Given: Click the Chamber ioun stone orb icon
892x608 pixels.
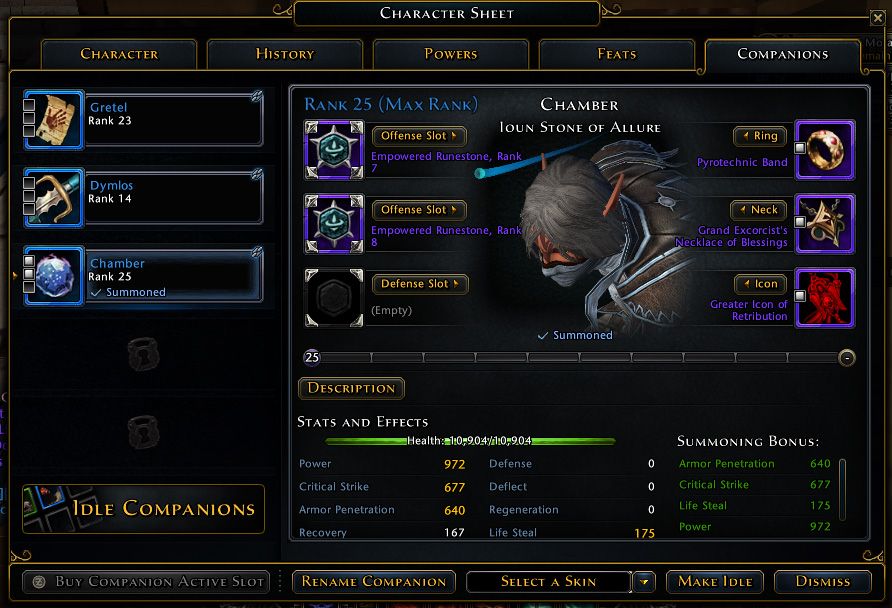Looking at the screenshot, I should coord(55,276).
